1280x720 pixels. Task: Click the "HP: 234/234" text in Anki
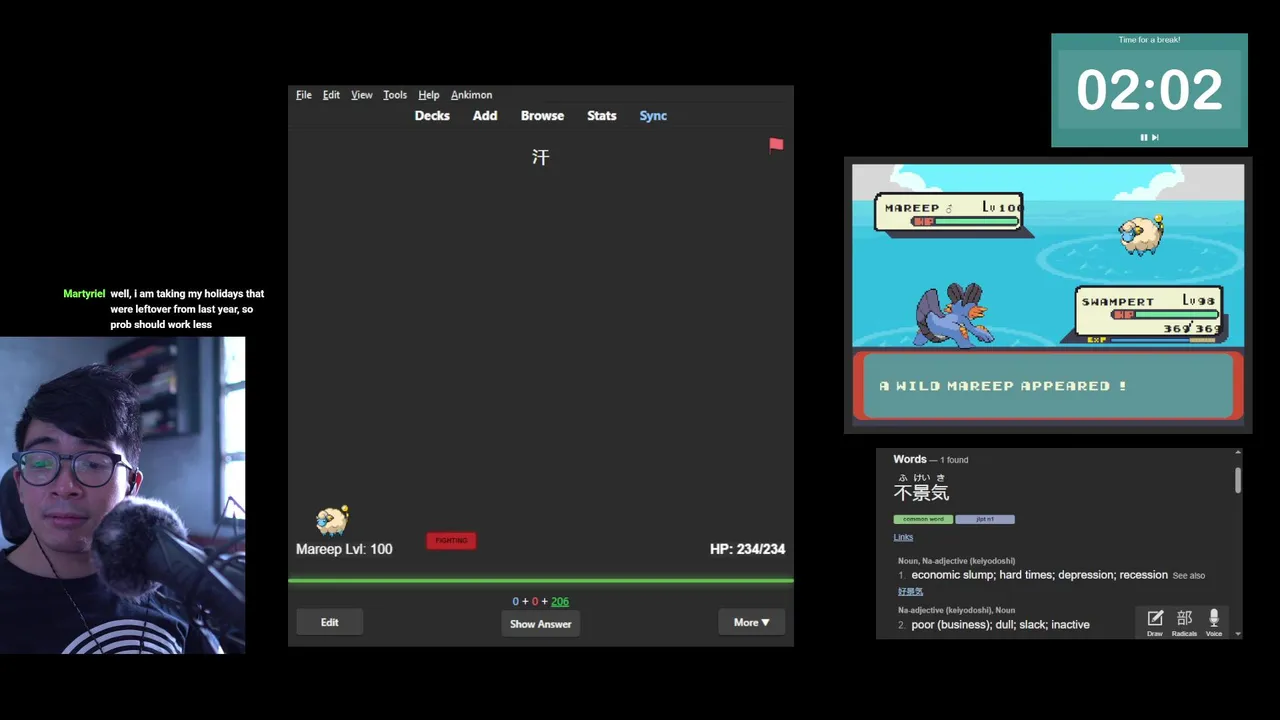coord(747,549)
